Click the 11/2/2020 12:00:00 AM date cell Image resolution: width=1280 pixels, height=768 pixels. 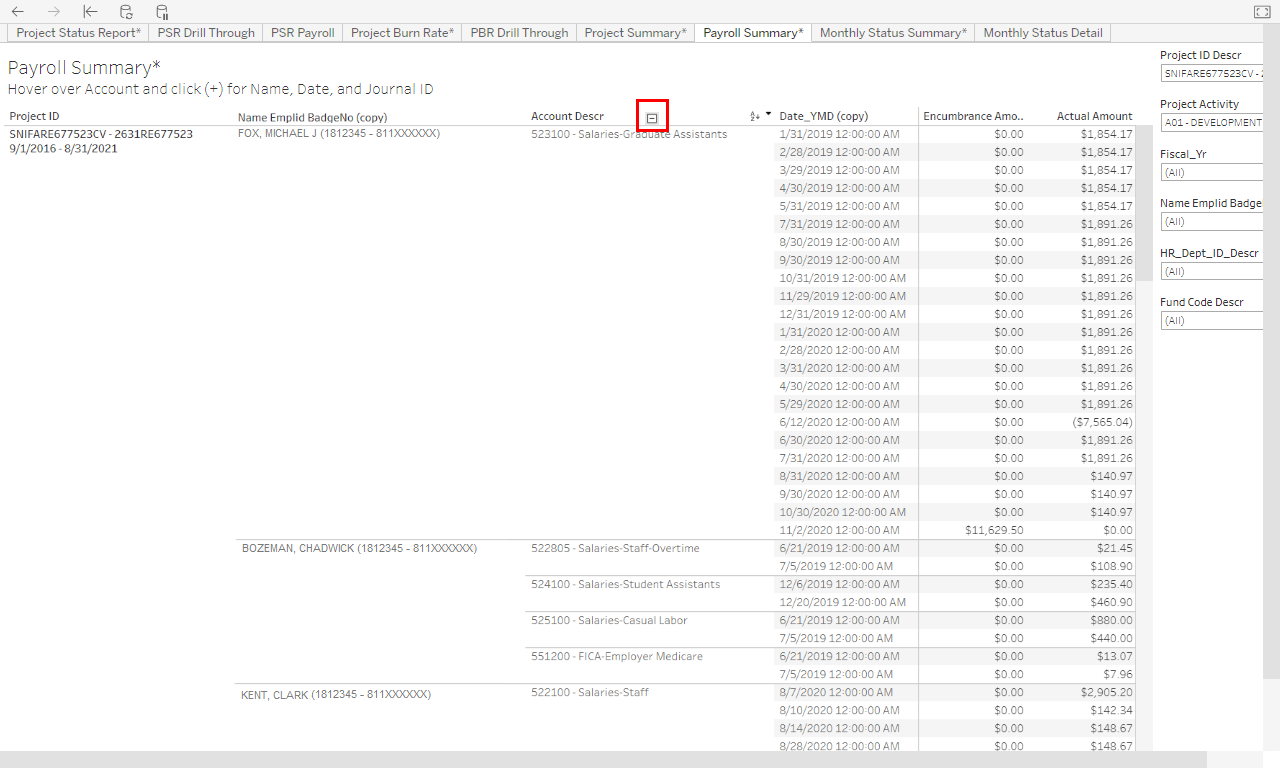(839, 530)
